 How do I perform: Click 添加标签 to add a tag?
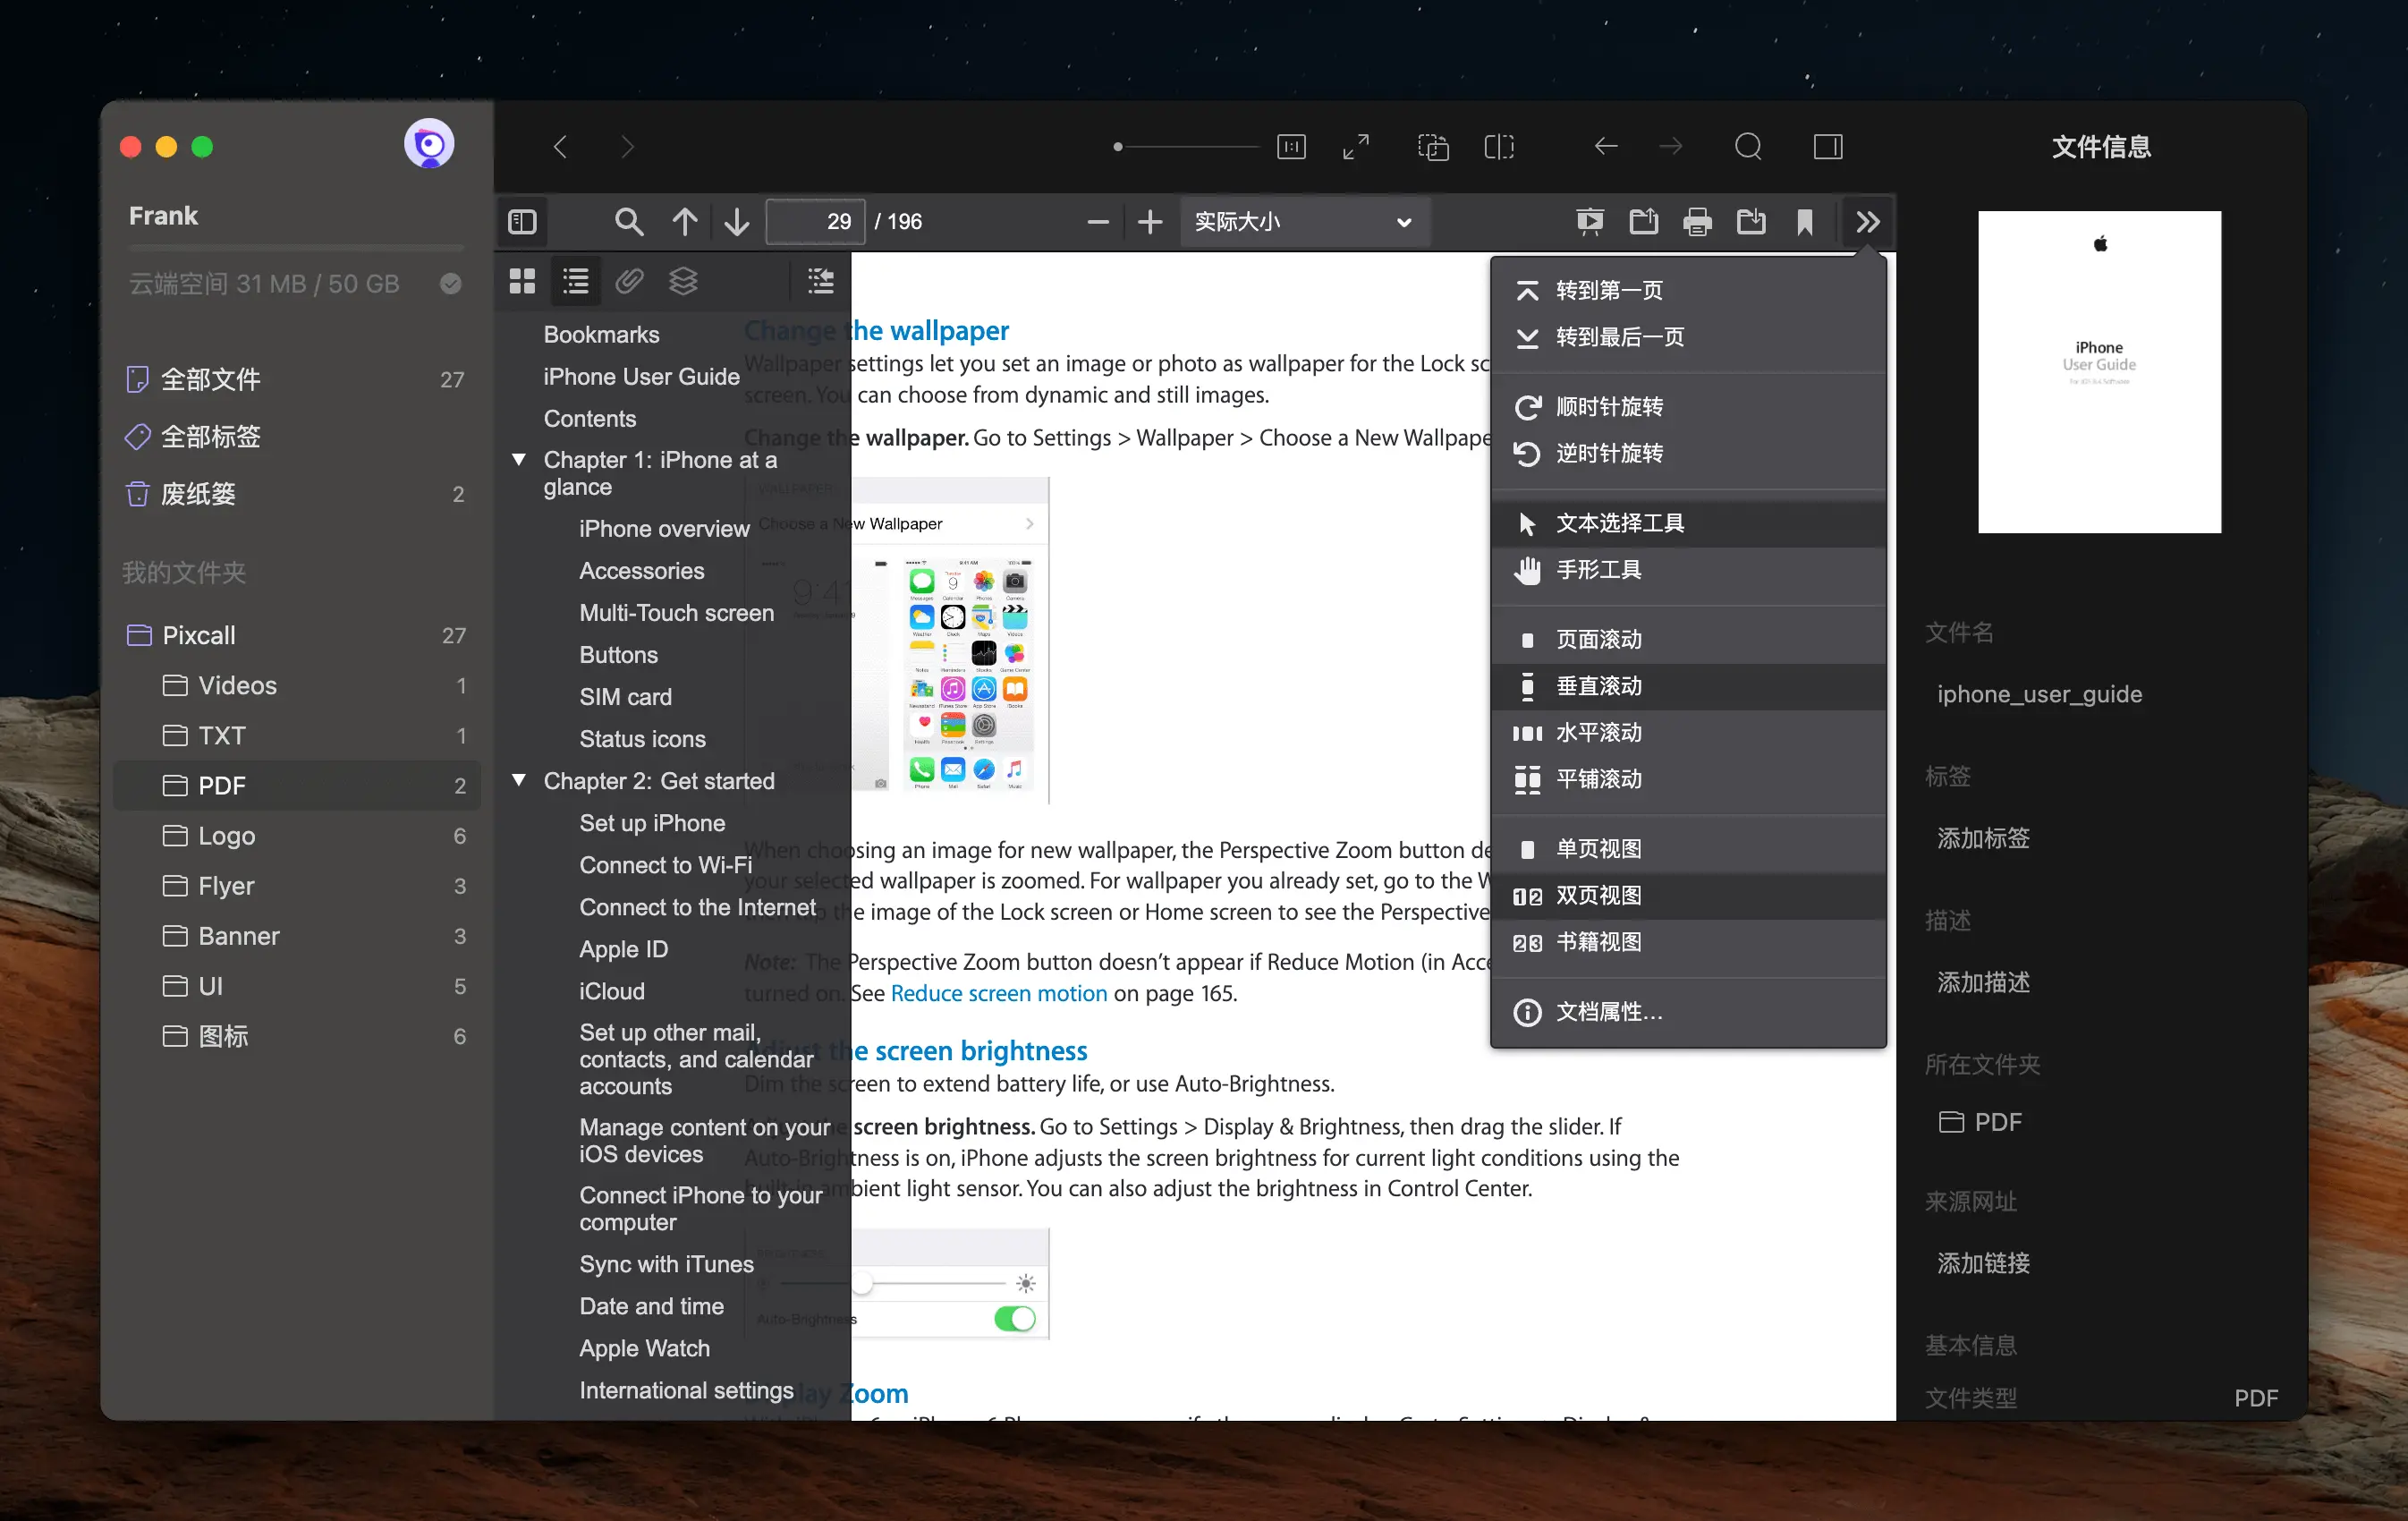[x=1983, y=838]
